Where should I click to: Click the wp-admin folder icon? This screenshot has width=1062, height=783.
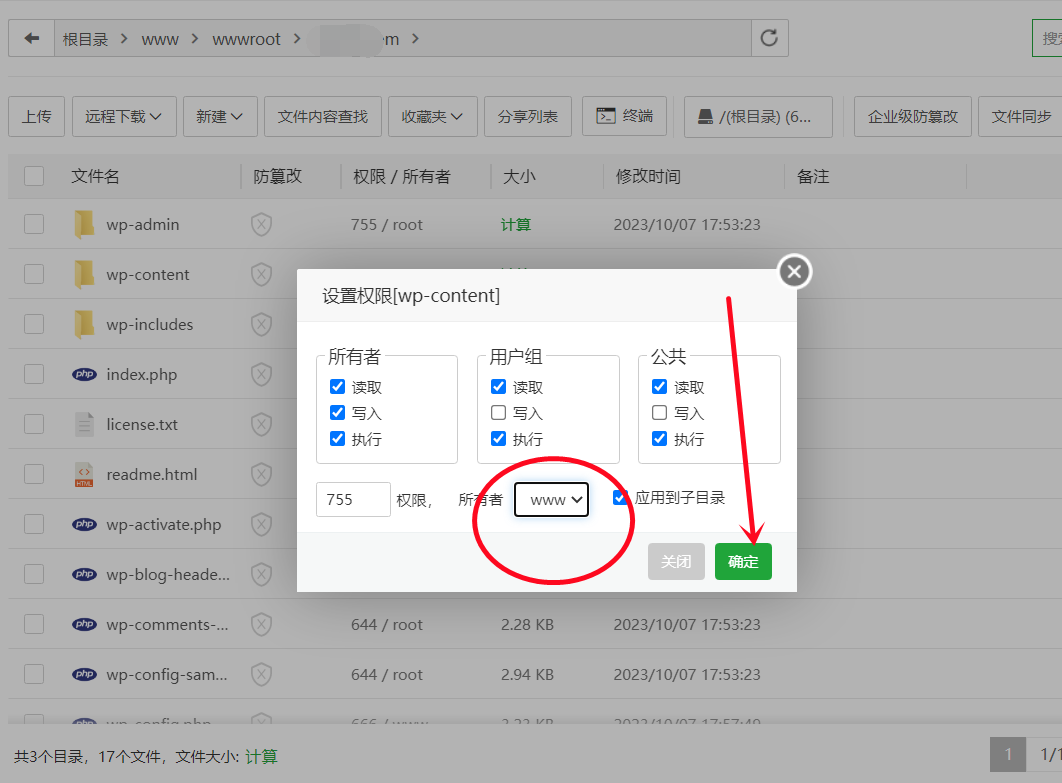[85, 225]
